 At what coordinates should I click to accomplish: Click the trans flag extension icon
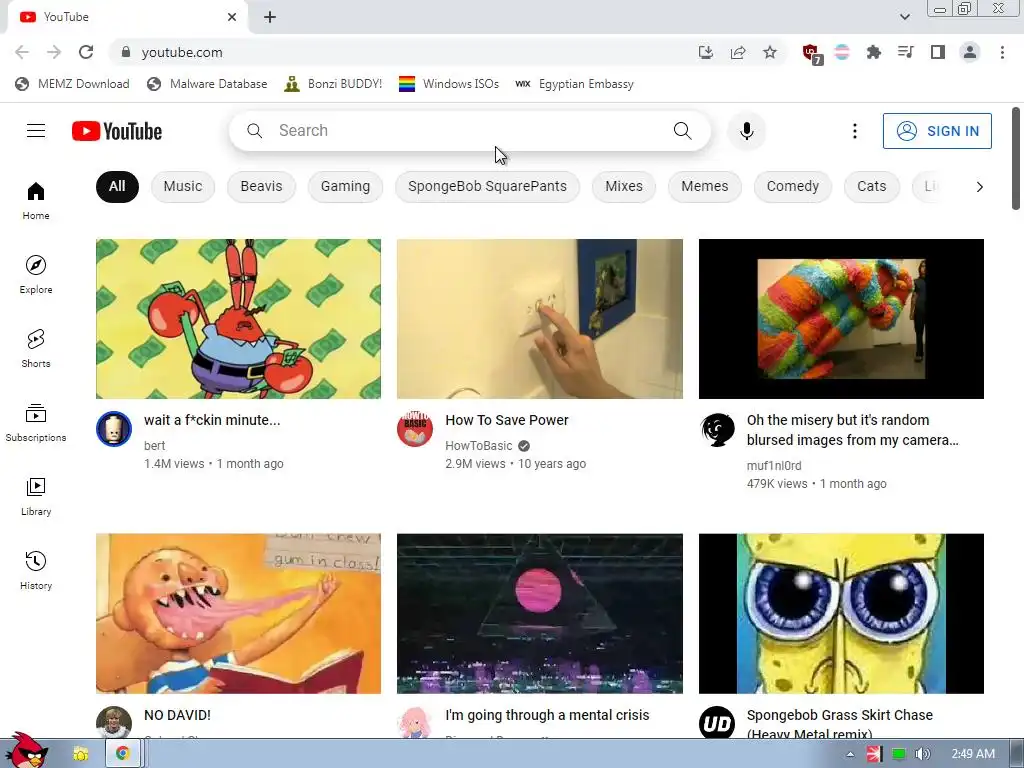click(842, 52)
